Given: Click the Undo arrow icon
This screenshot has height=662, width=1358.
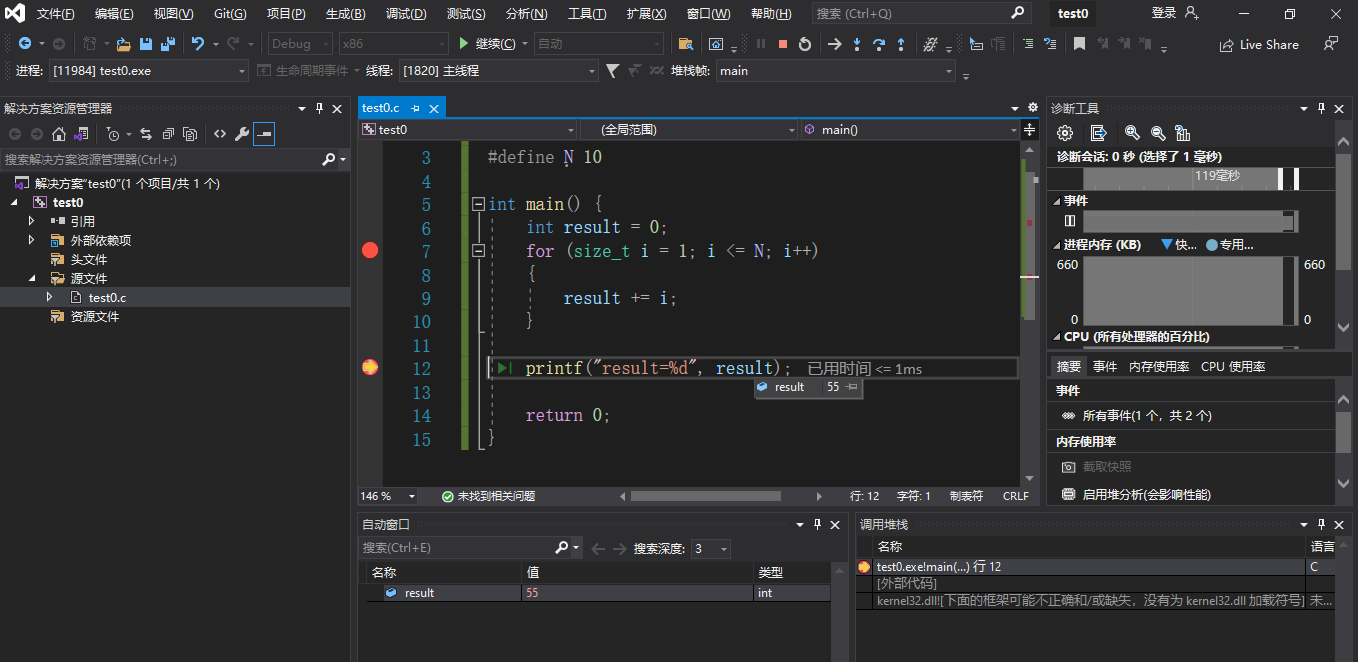Looking at the screenshot, I should click(x=198, y=44).
